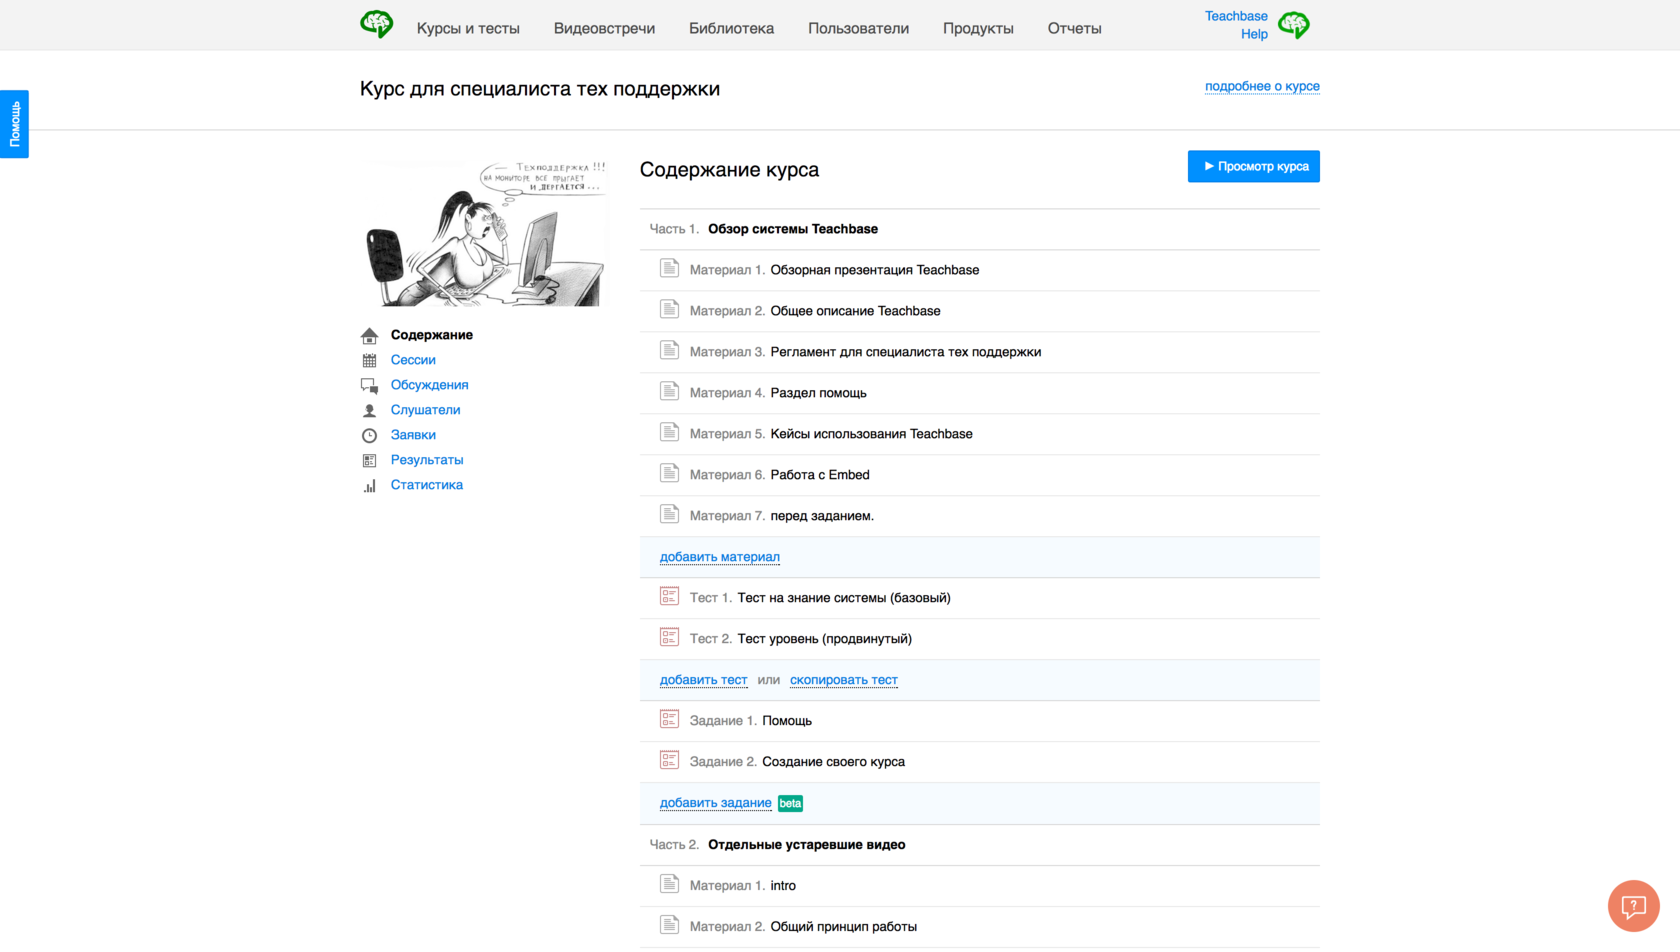
Task: Select Содержание in the sidebar
Action: 432,335
